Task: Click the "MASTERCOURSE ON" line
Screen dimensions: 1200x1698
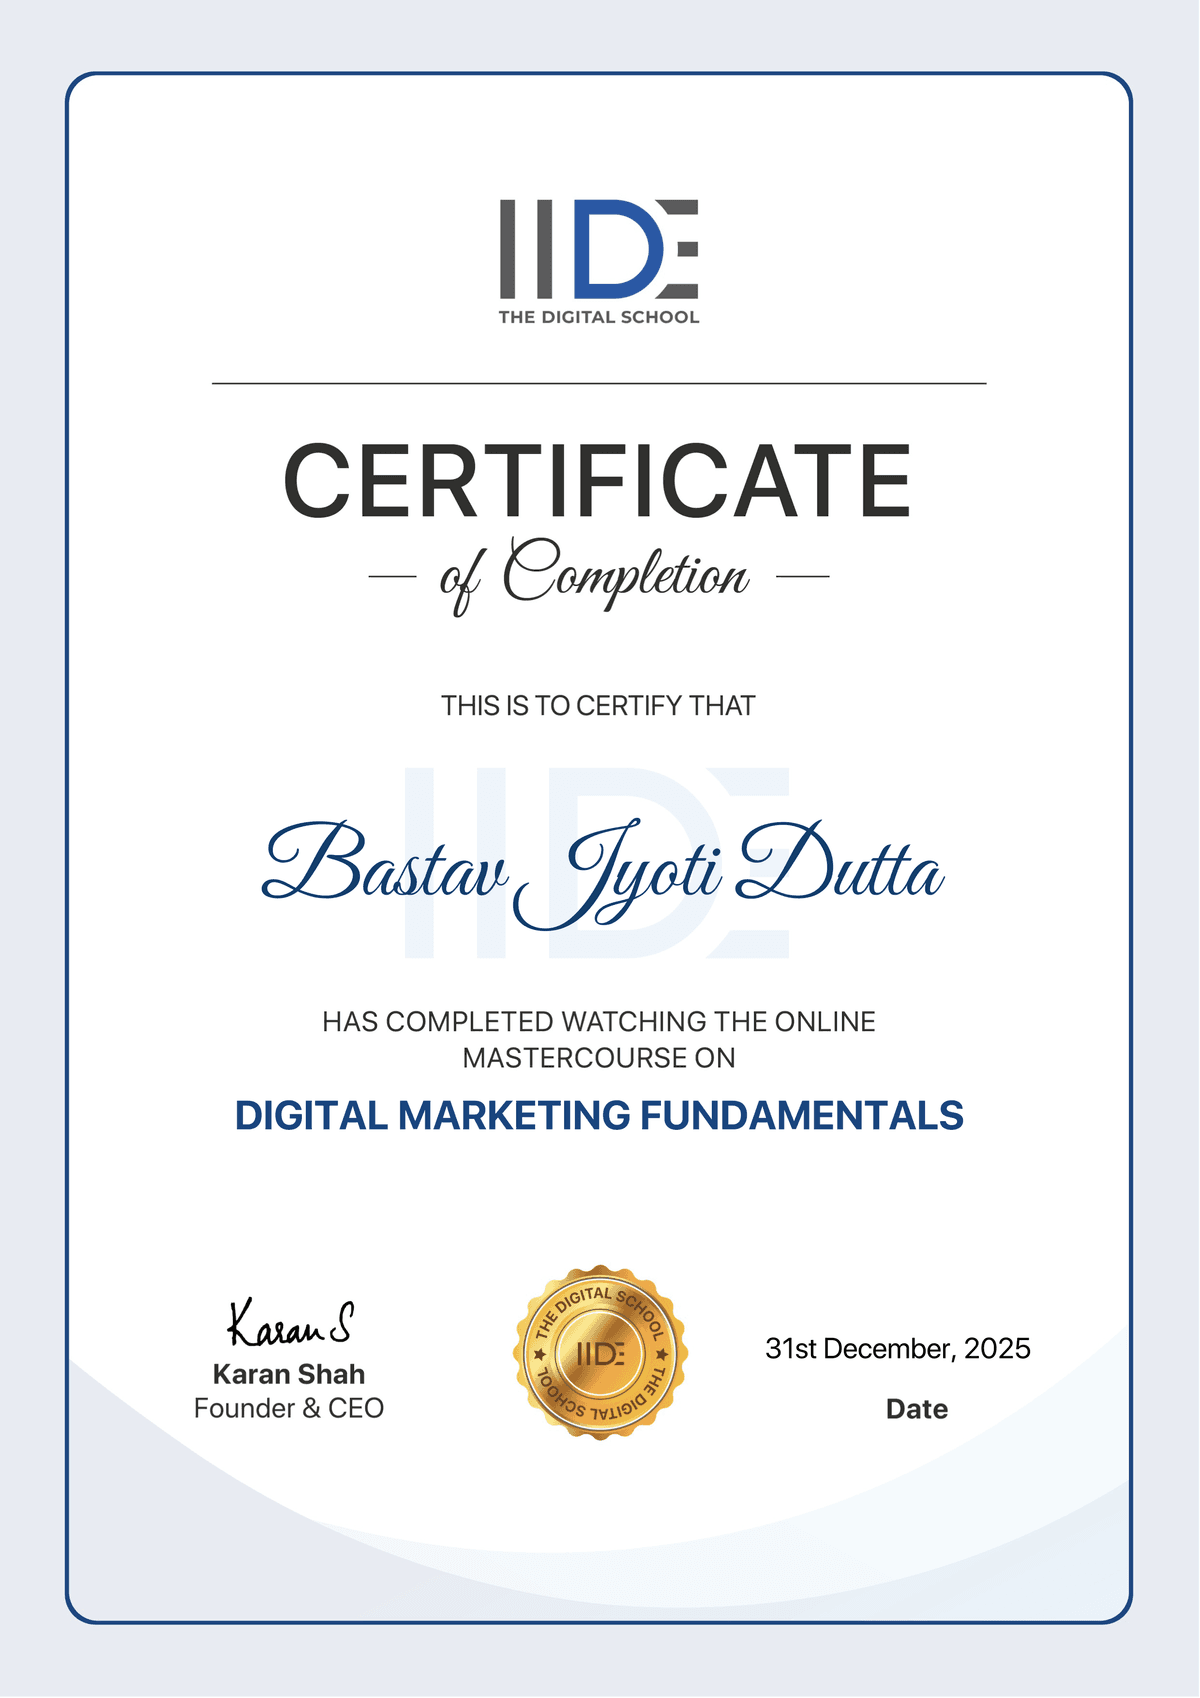Action: coord(599,1058)
